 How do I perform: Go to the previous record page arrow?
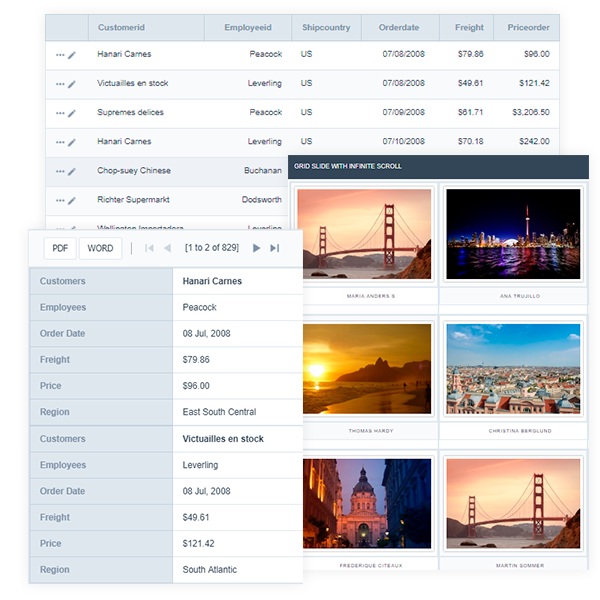[x=167, y=248]
